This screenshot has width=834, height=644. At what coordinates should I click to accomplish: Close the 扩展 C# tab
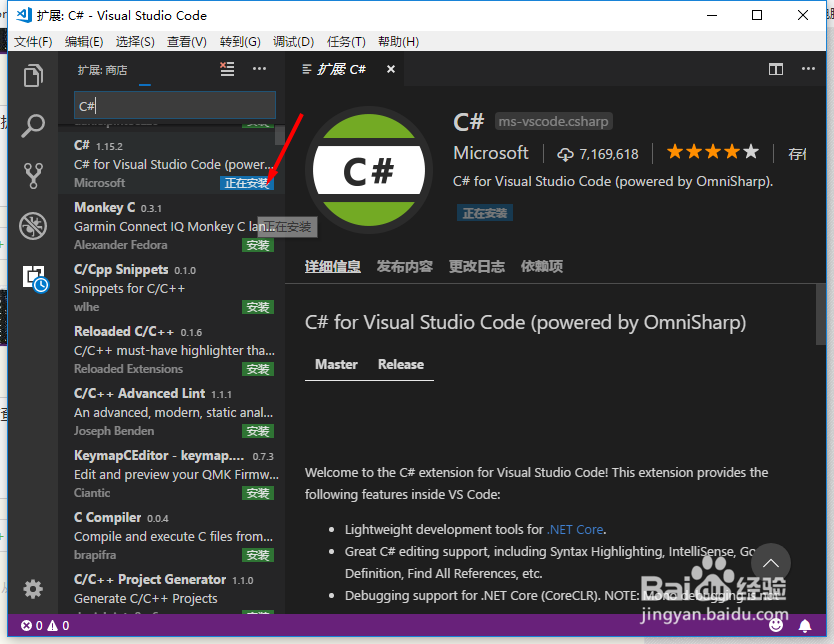pyautogui.click(x=391, y=69)
